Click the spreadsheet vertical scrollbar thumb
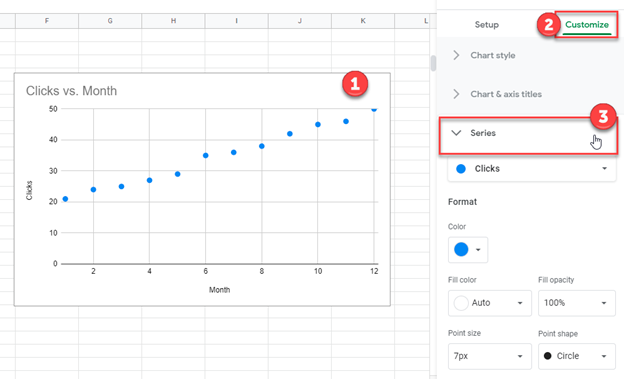This screenshot has width=624, height=379. pyautogui.click(x=433, y=63)
